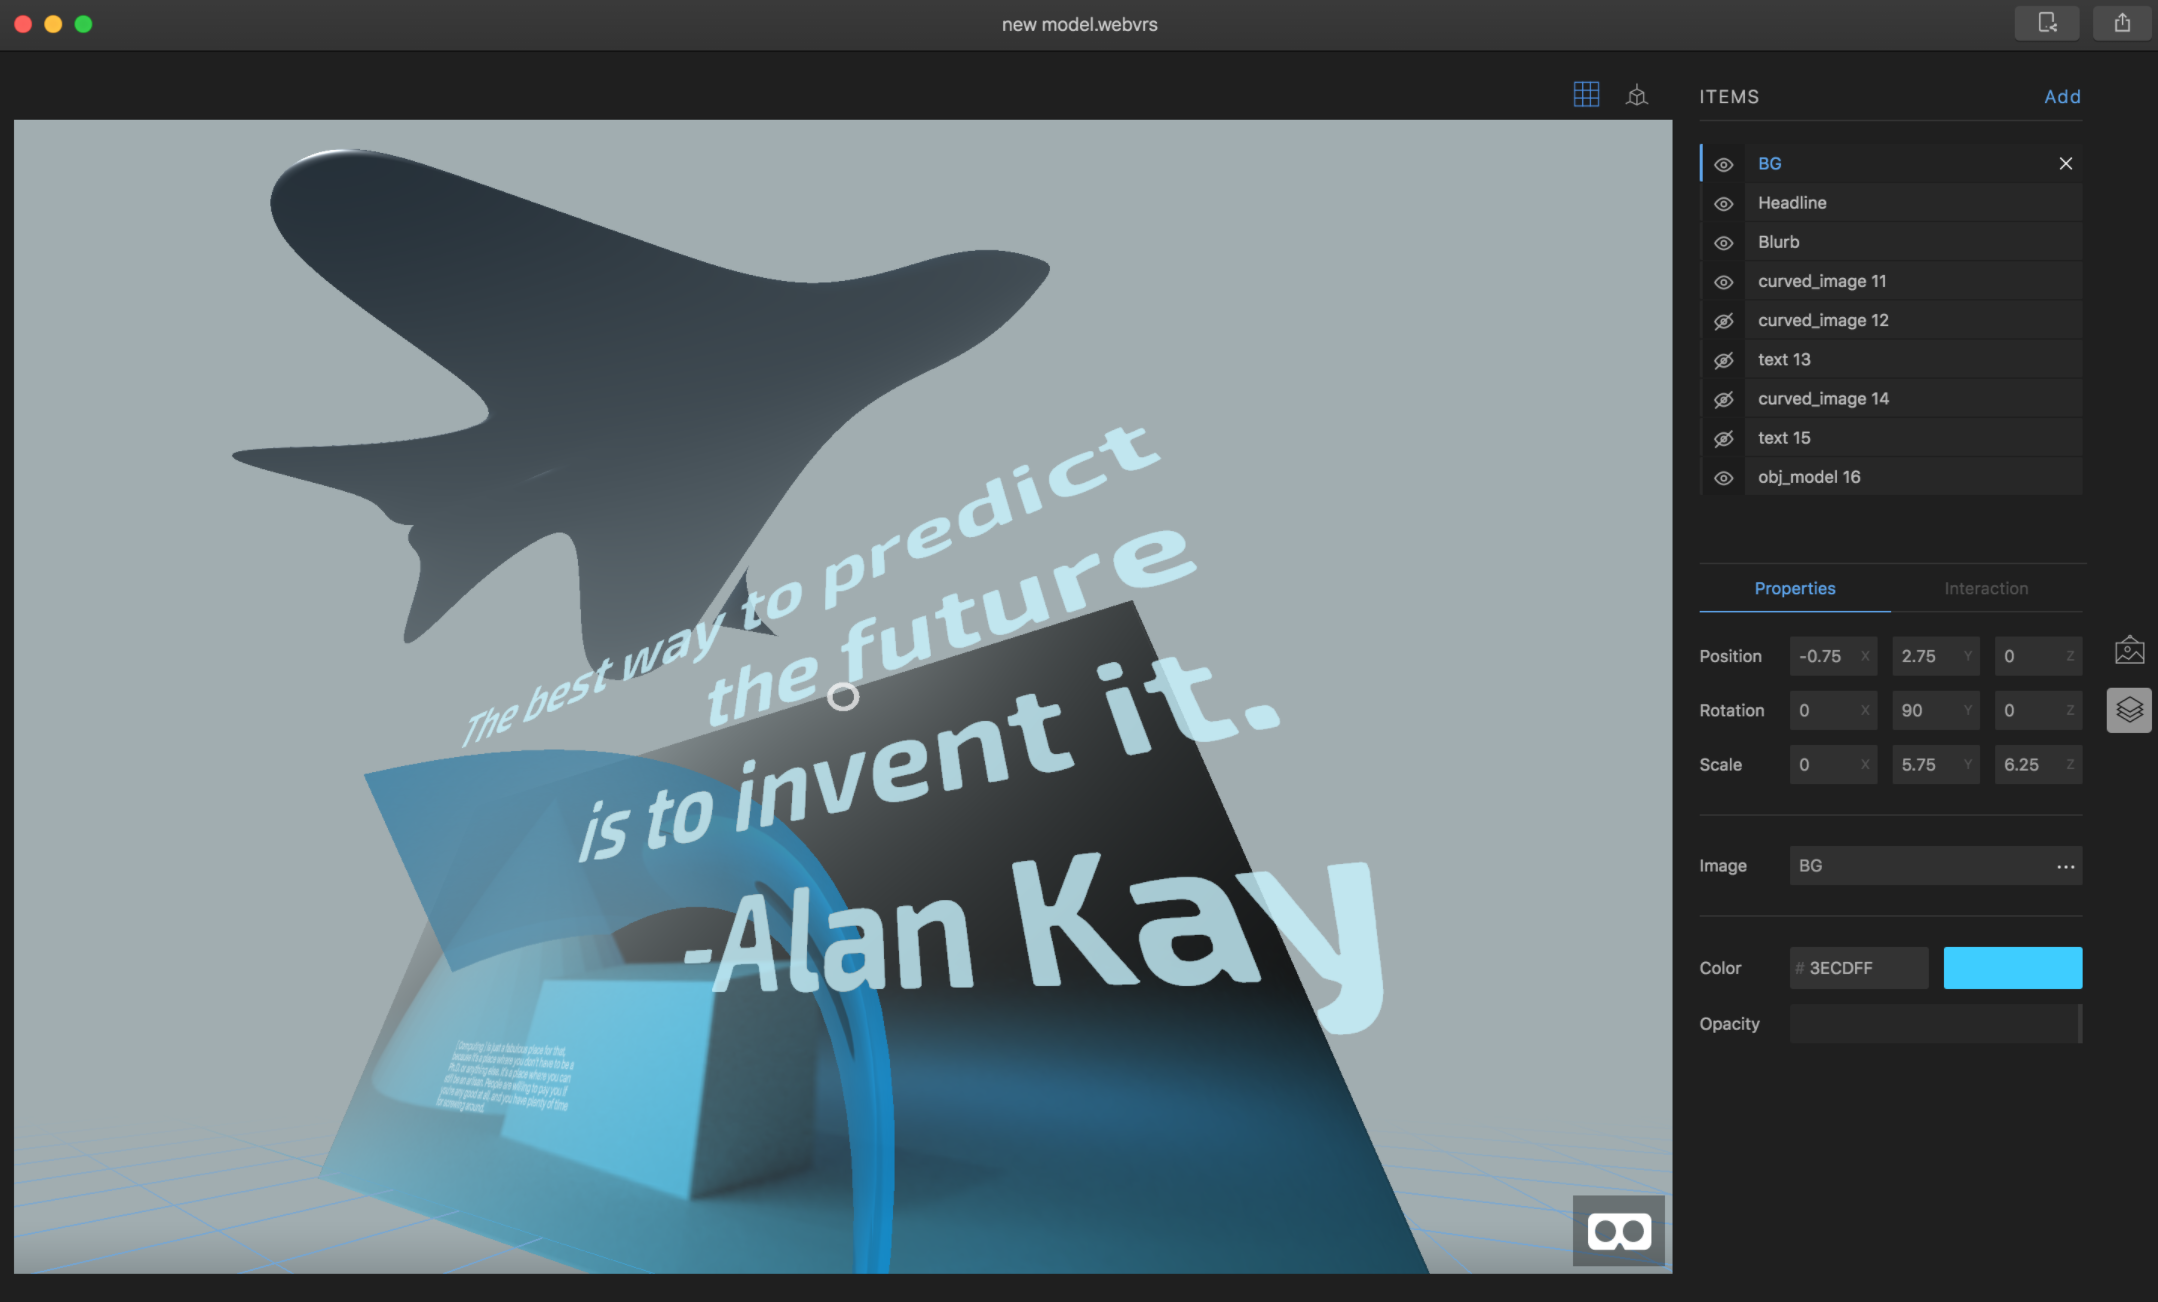The width and height of the screenshot is (2158, 1302).
Task: Show the hidden text 13 item
Action: (1723, 360)
